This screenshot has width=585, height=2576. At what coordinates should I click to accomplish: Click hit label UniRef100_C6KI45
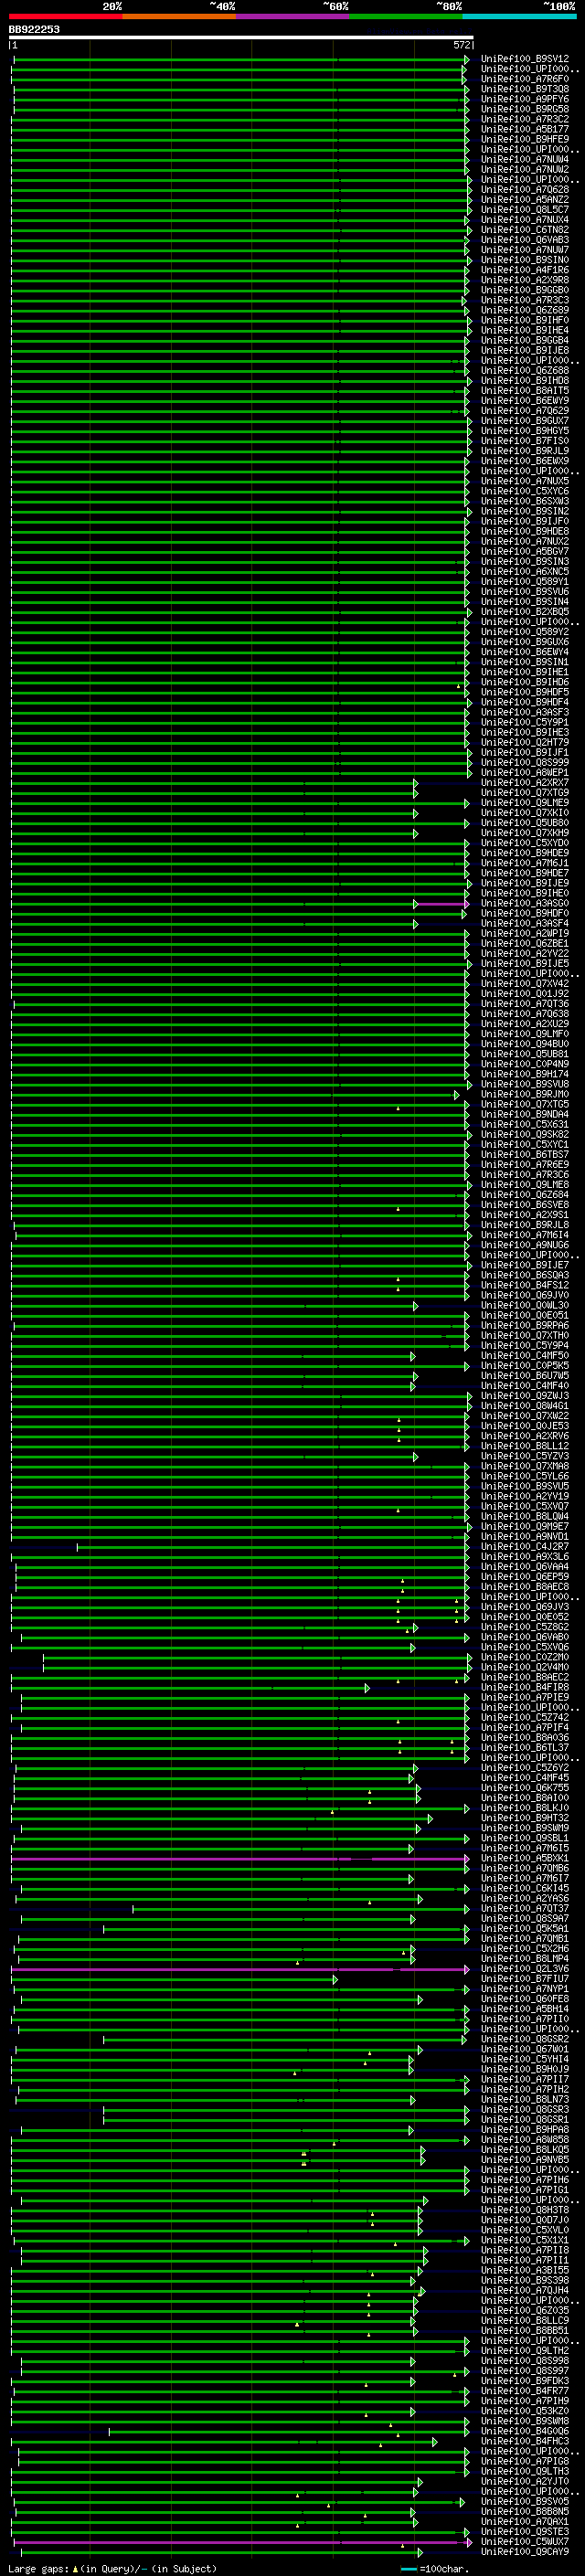tap(525, 1888)
